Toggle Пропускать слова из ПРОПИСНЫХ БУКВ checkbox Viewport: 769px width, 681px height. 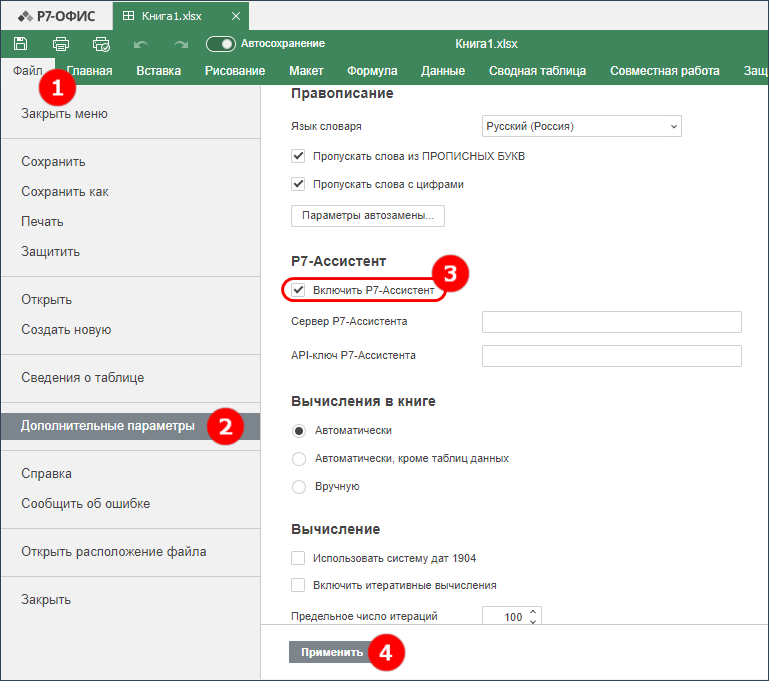[298, 156]
